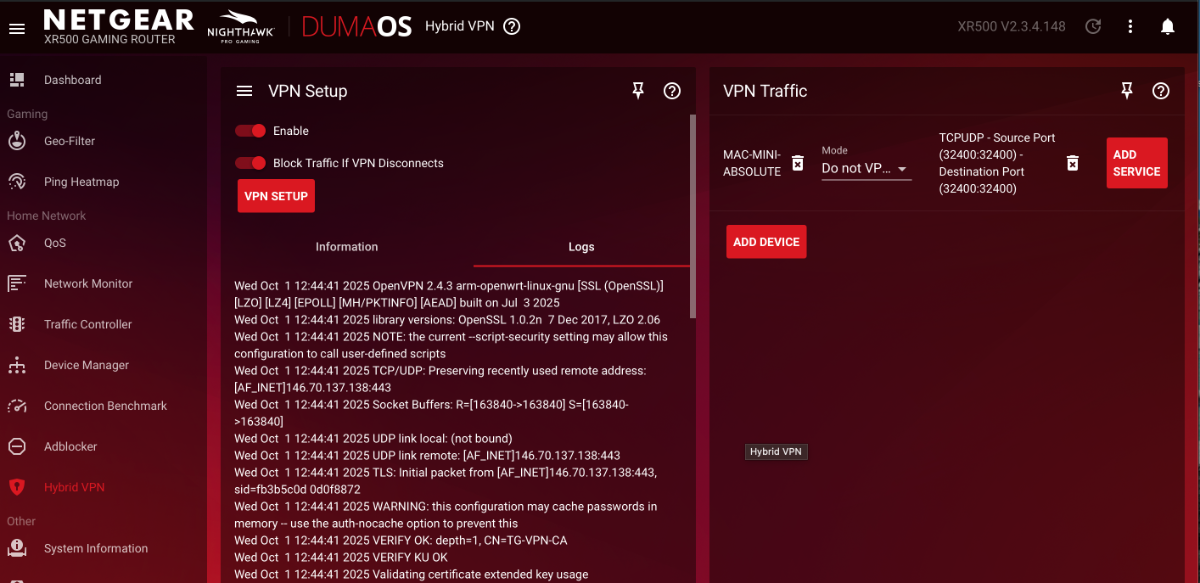Select the Logs tab
Screen dimensions: 1200x583
coord(581,247)
